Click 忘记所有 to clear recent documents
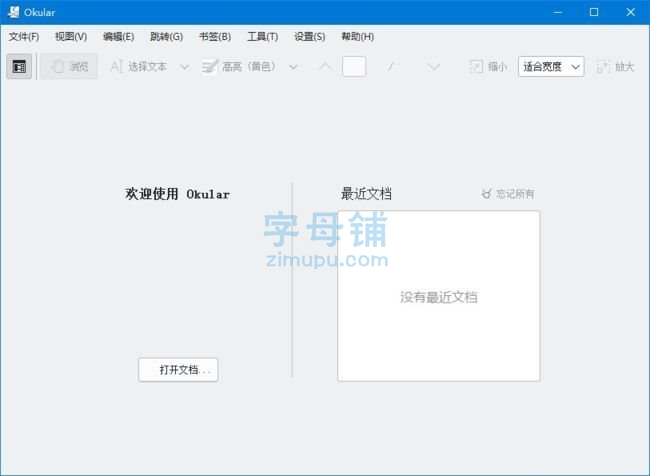650x476 pixels. click(x=508, y=194)
